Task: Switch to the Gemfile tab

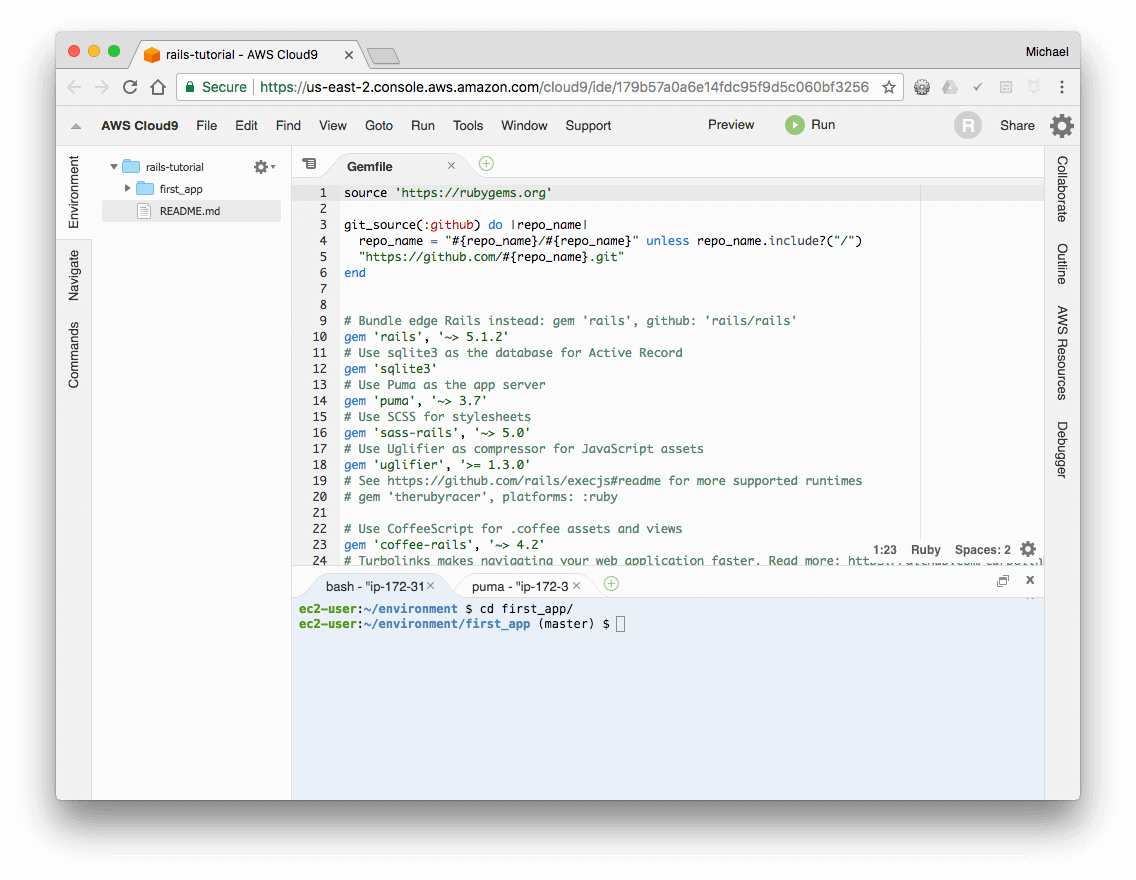Action: tap(369, 167)
